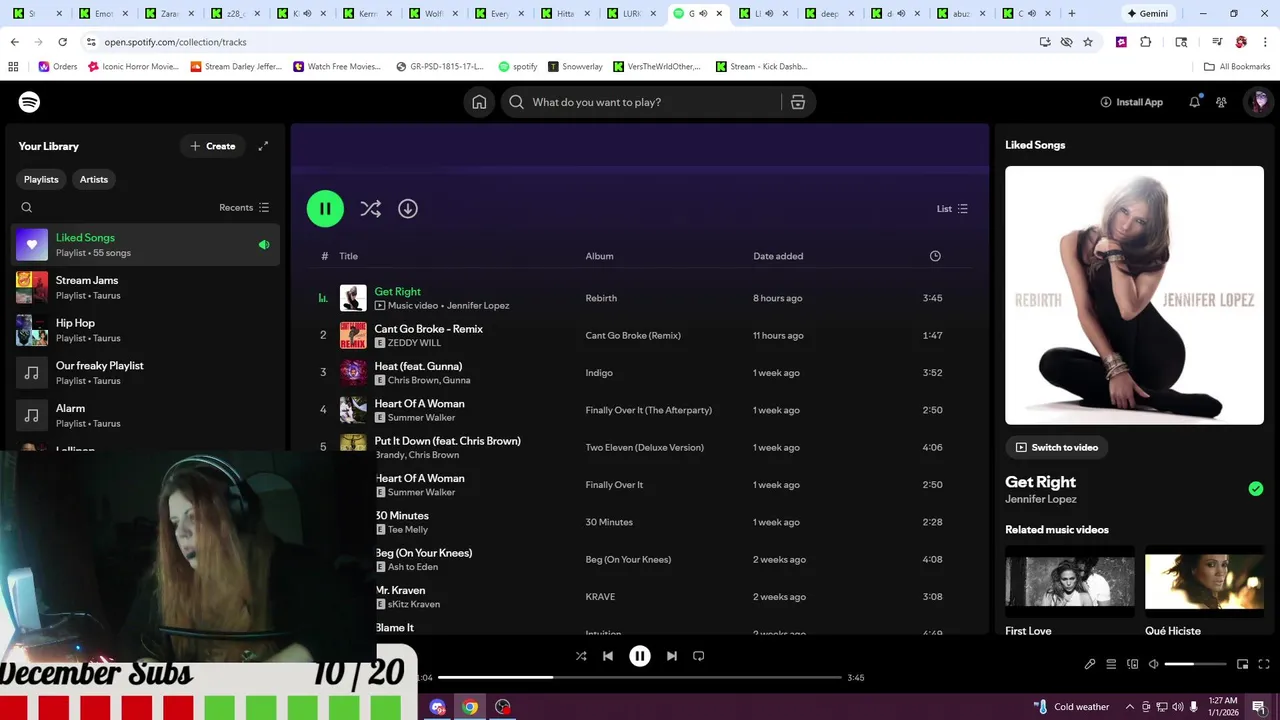
Task: Open Two Eleven (Deluxe Version) album
Action: point(645,447)
